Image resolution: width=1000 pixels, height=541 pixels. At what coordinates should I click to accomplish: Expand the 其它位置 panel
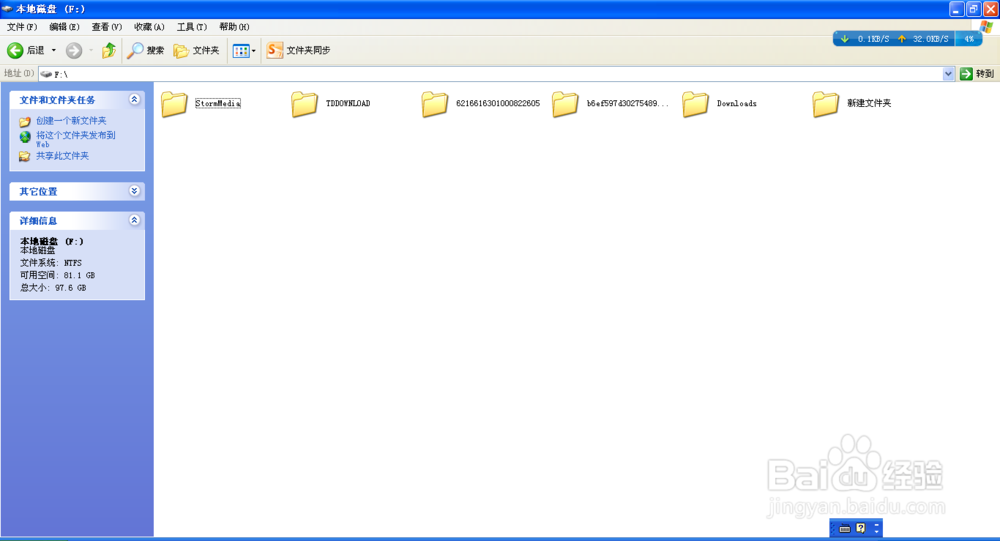pyautogui.click(x=134, y=191)
